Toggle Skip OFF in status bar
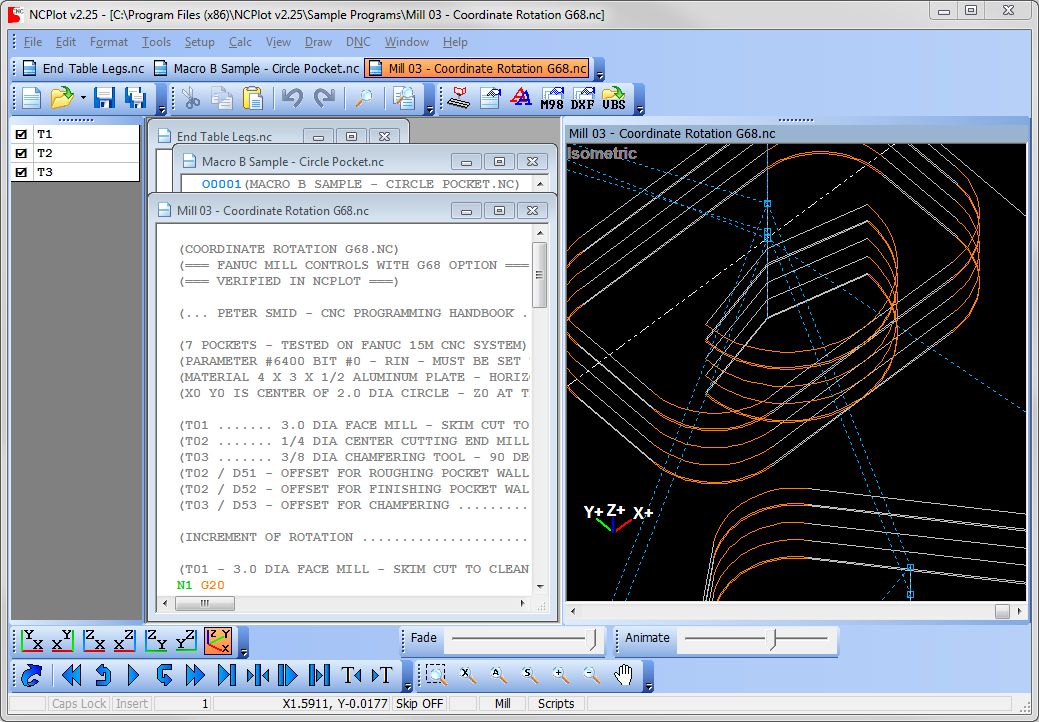Image resolution: width=1039 pixels, height=722 pixels. 419,703
